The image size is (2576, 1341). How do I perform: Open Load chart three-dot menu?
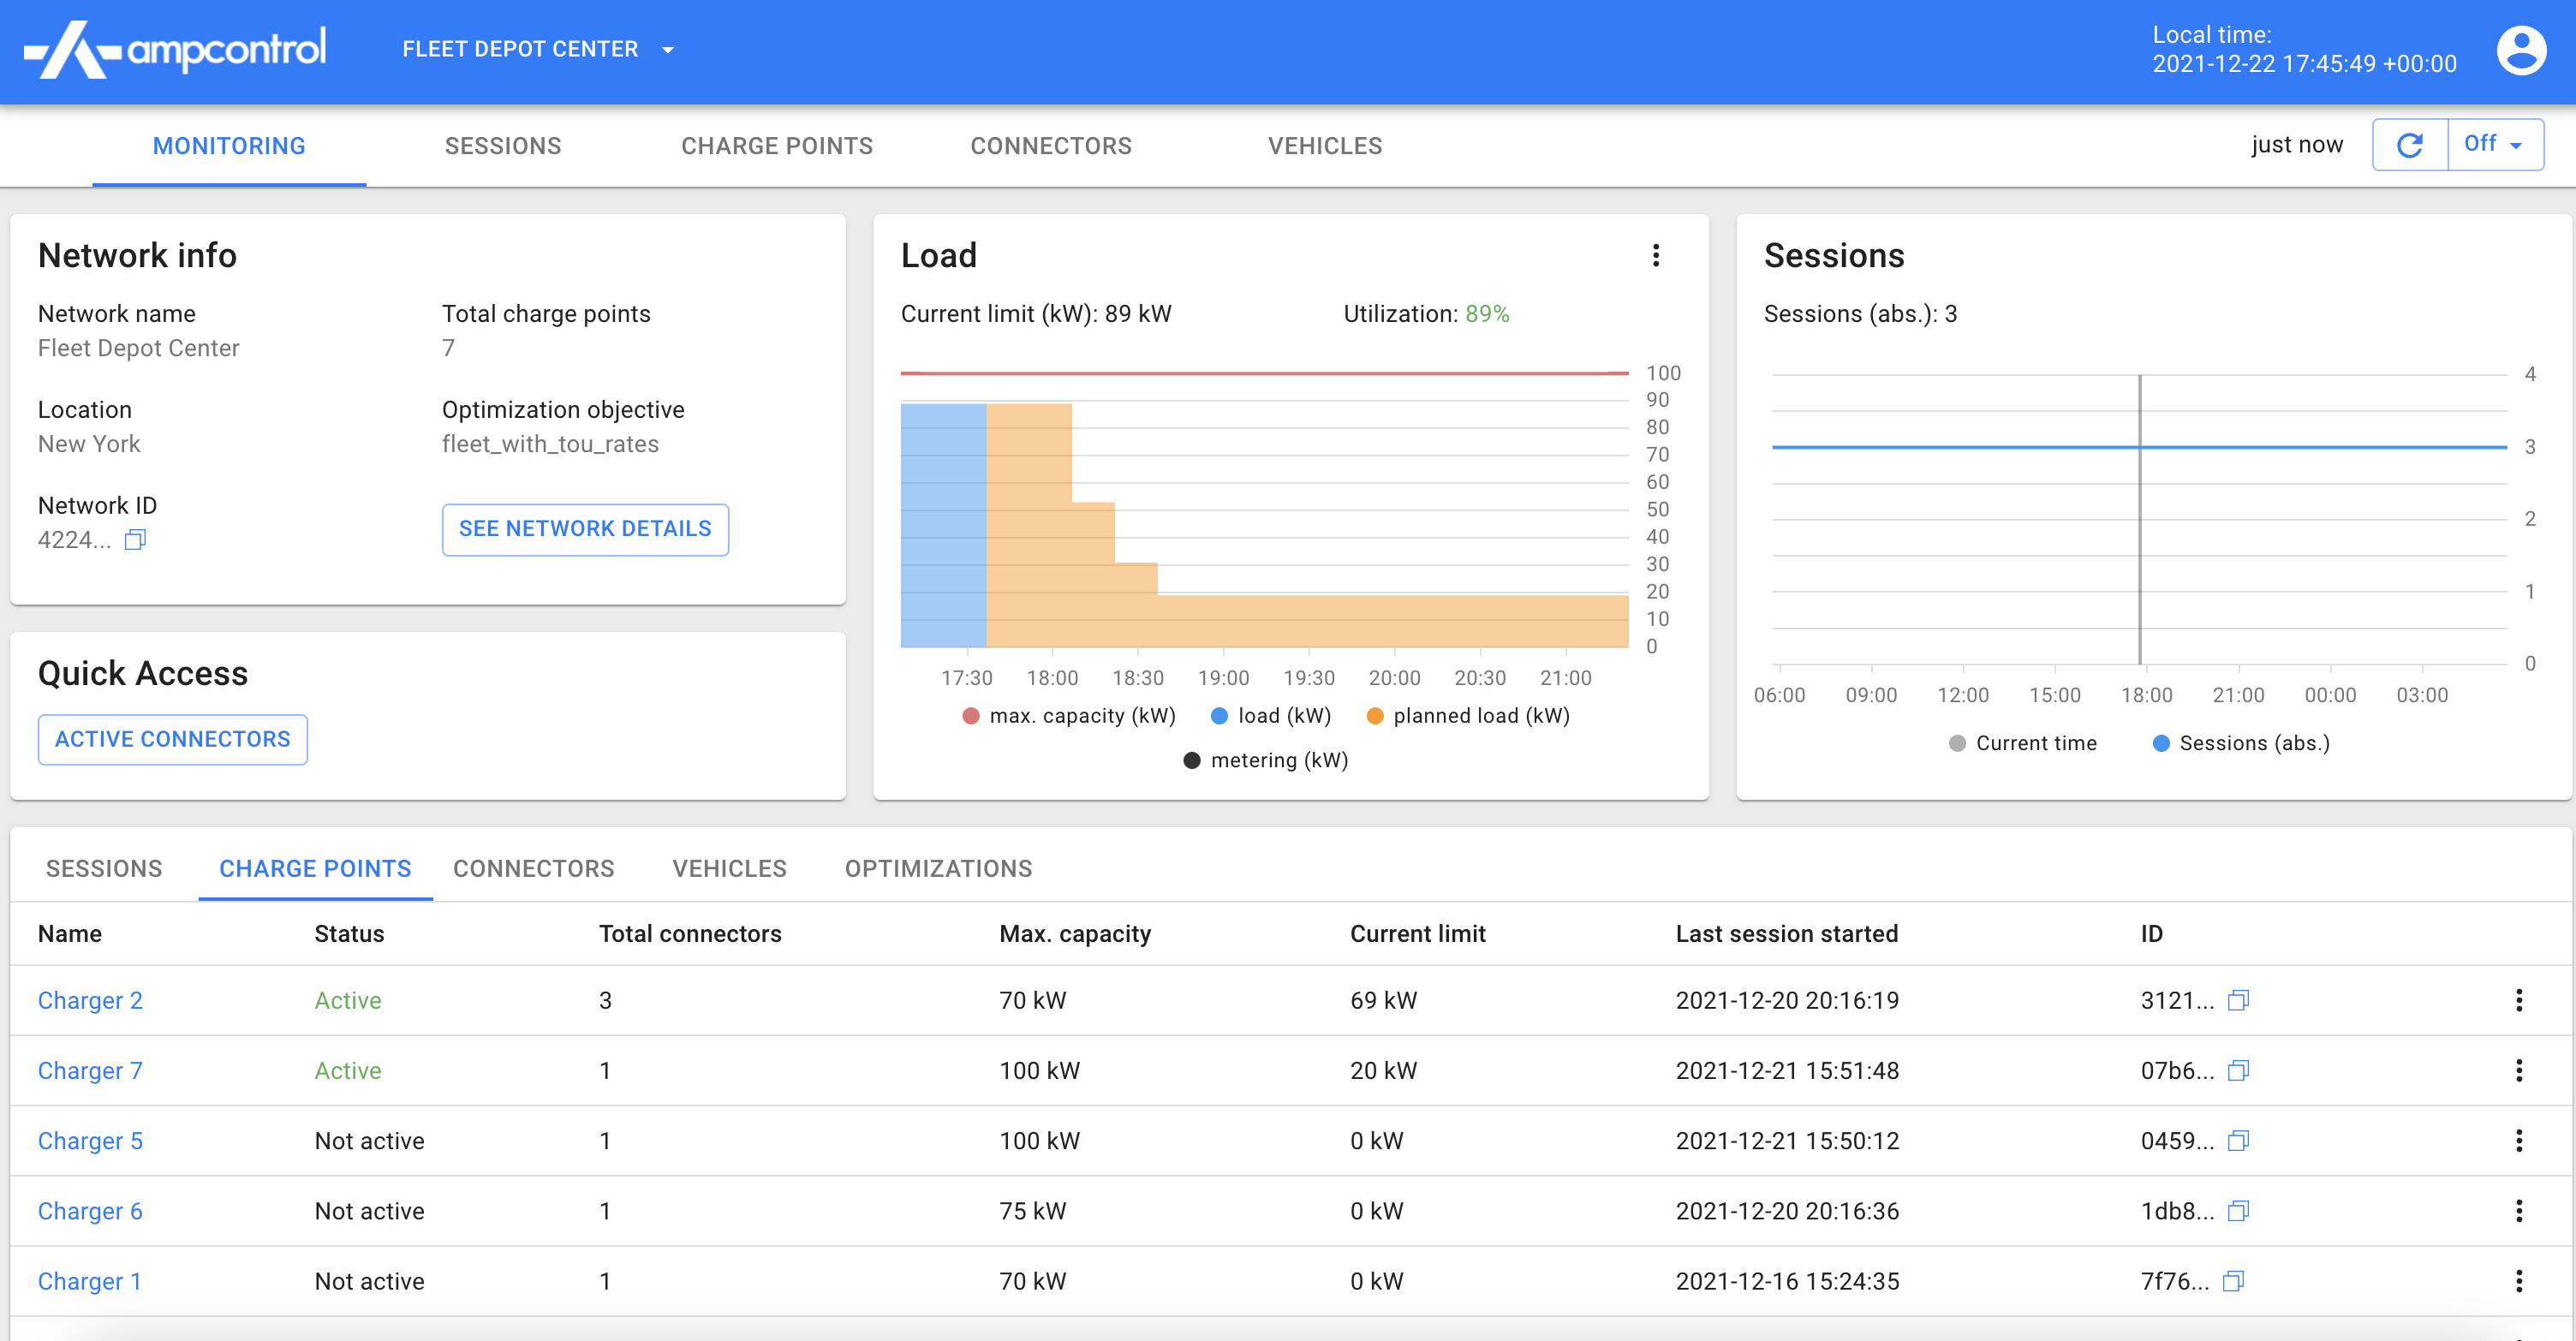click(1655, 255)
